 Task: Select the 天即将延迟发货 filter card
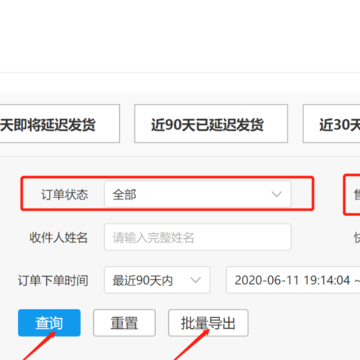coord(60,124)
